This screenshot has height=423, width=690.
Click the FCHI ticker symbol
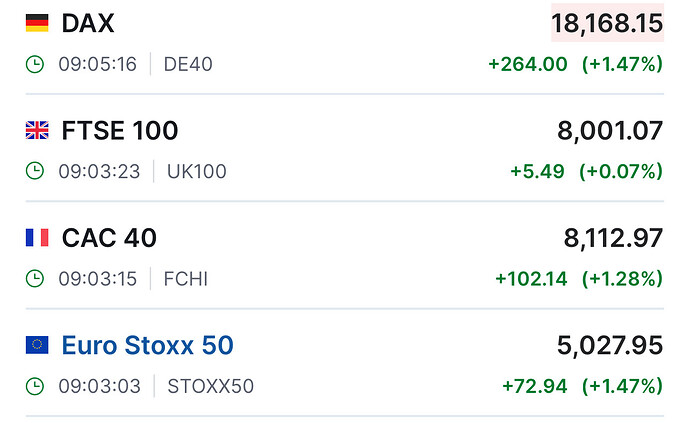pos(185,279)
